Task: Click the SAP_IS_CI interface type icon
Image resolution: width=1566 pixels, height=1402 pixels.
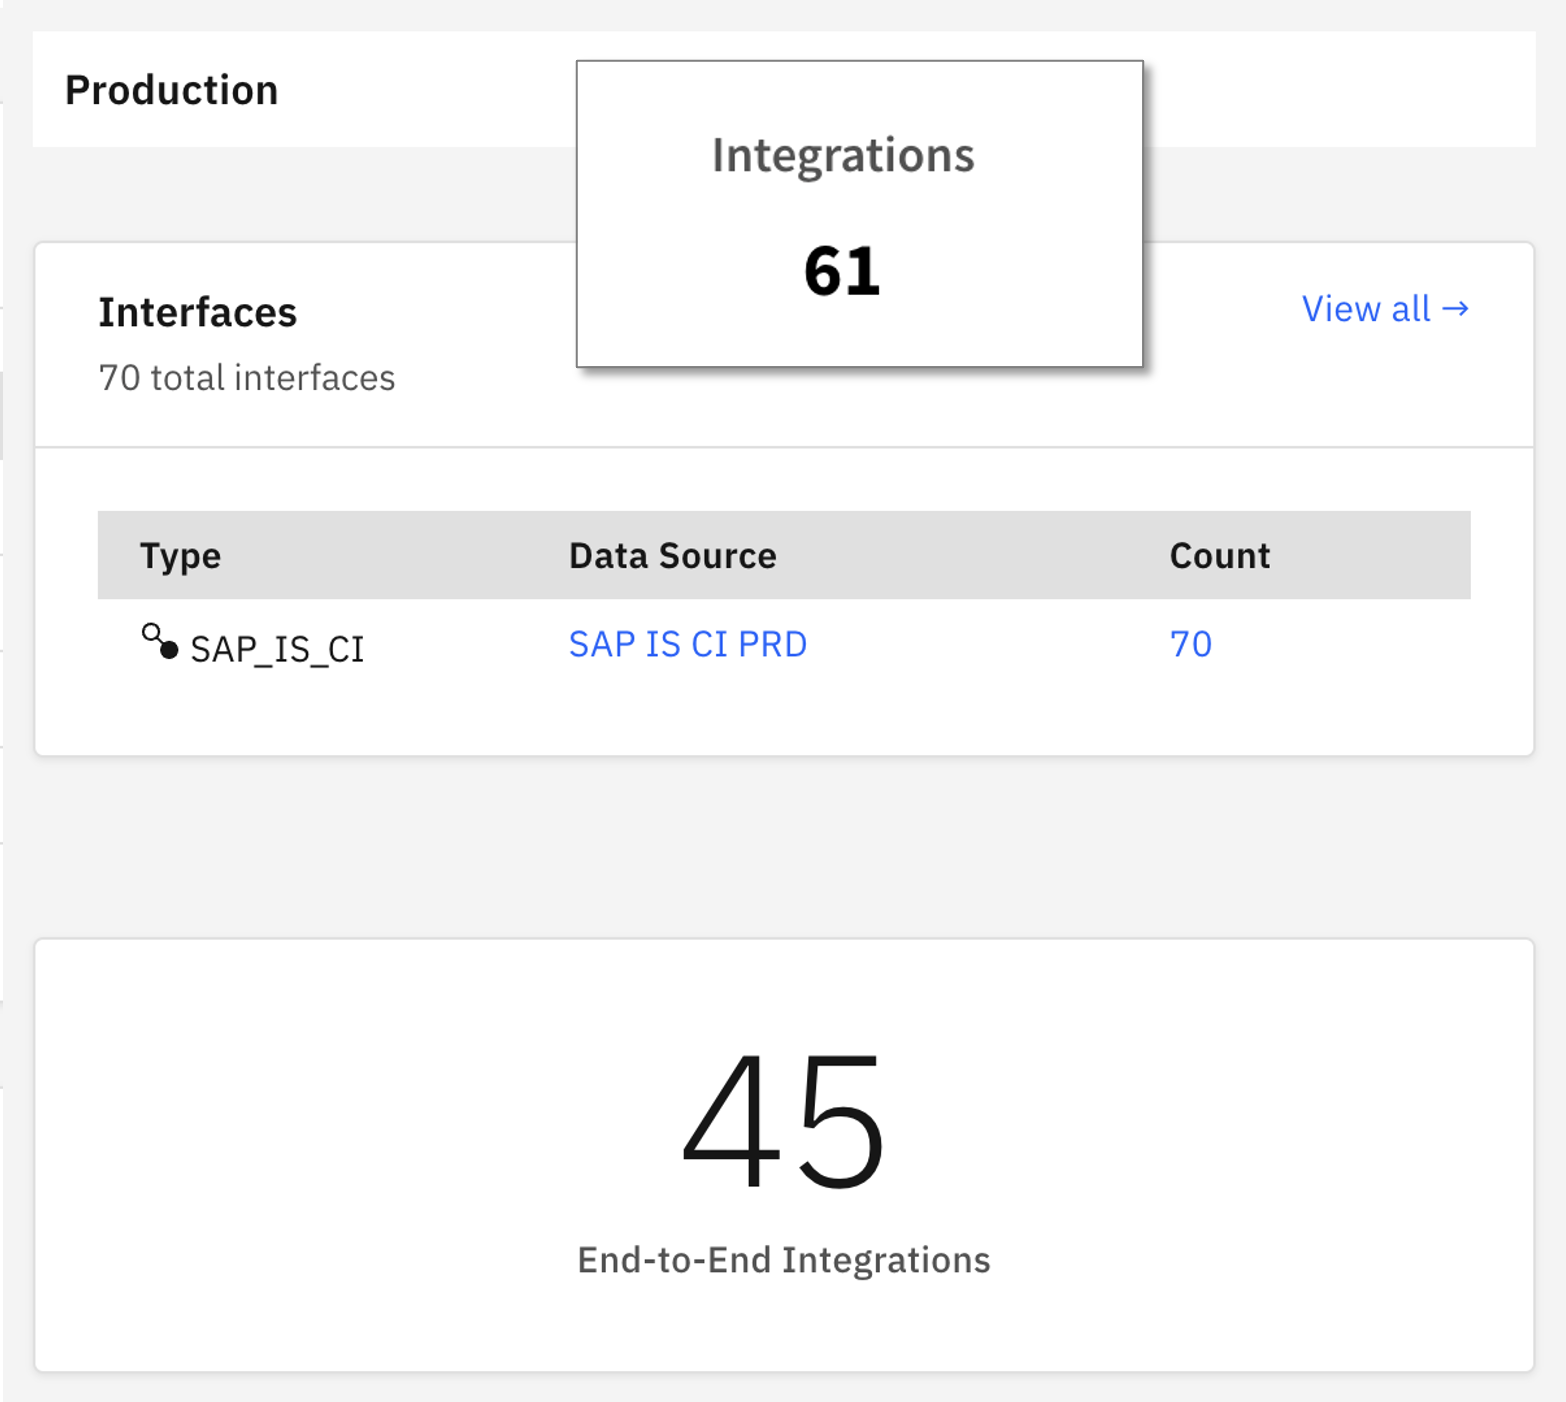Action: [159, 642]
